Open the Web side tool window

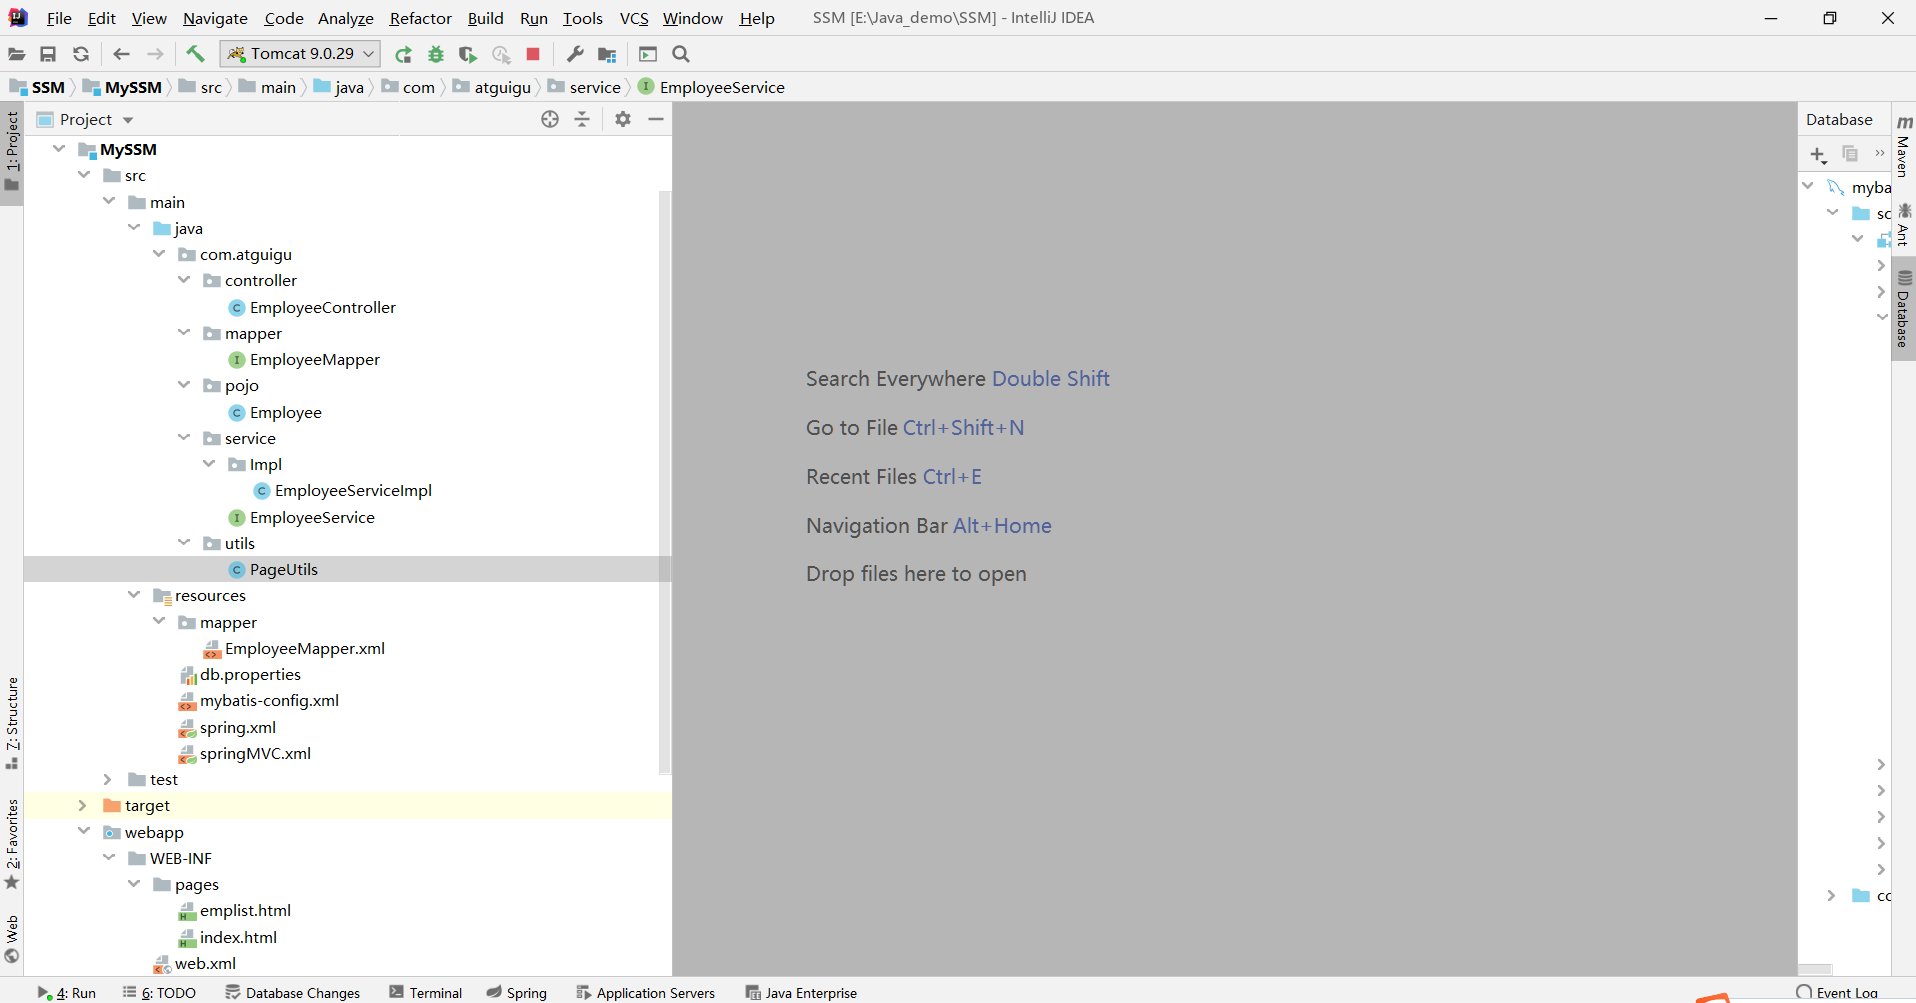coord(12,939)
